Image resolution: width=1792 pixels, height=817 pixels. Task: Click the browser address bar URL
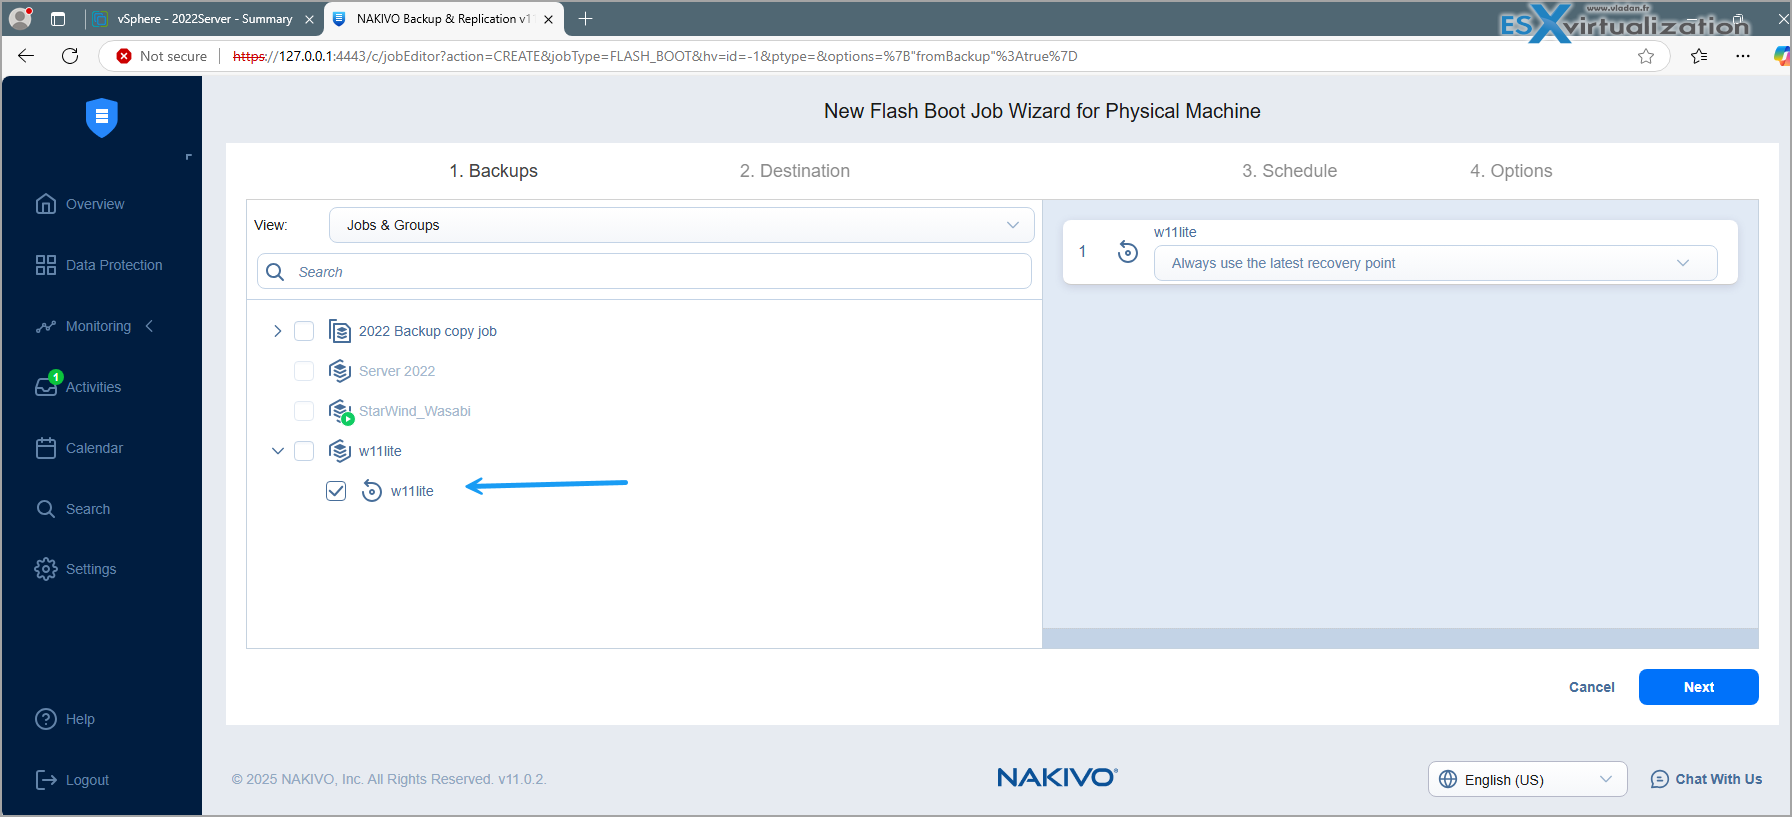coord(655,56)
